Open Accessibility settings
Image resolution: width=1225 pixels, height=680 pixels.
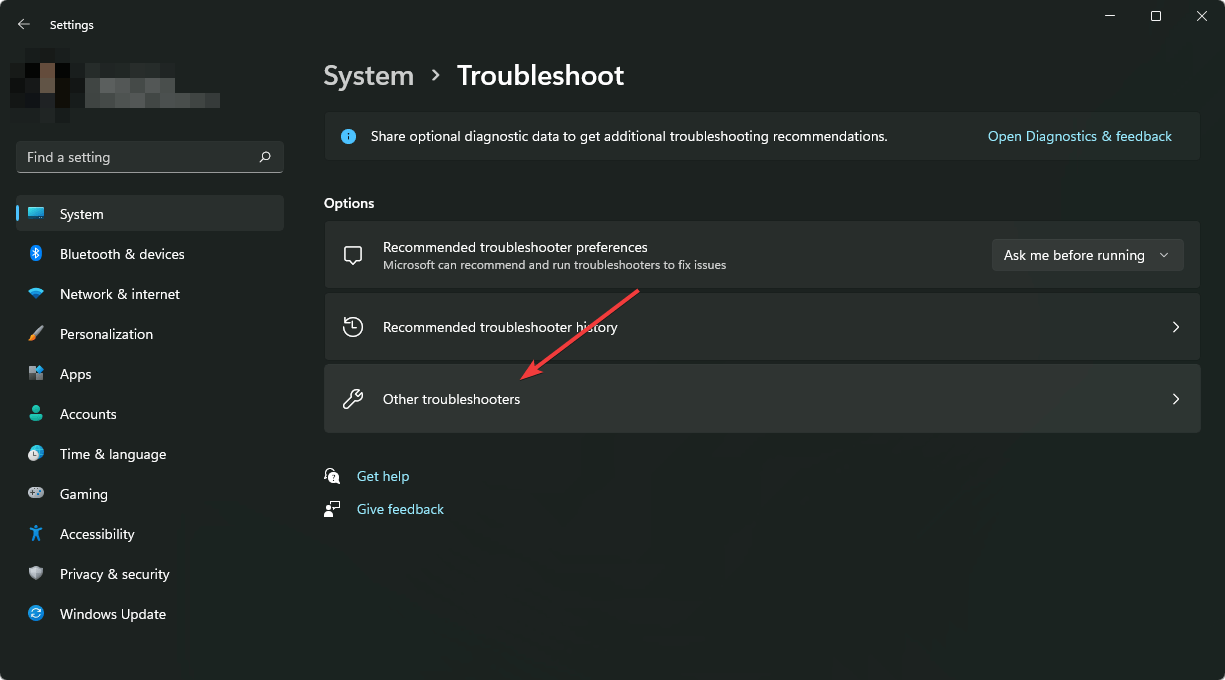150,534
